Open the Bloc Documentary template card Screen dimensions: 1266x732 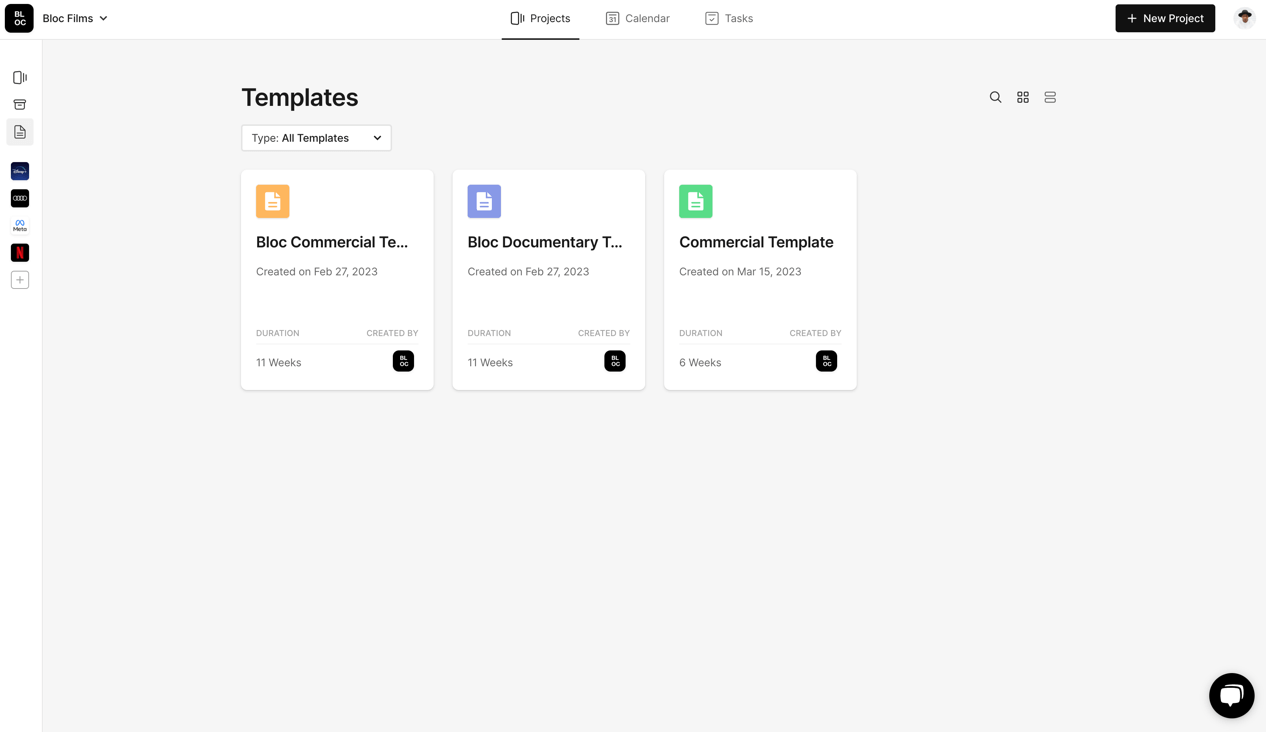(548, 279)
